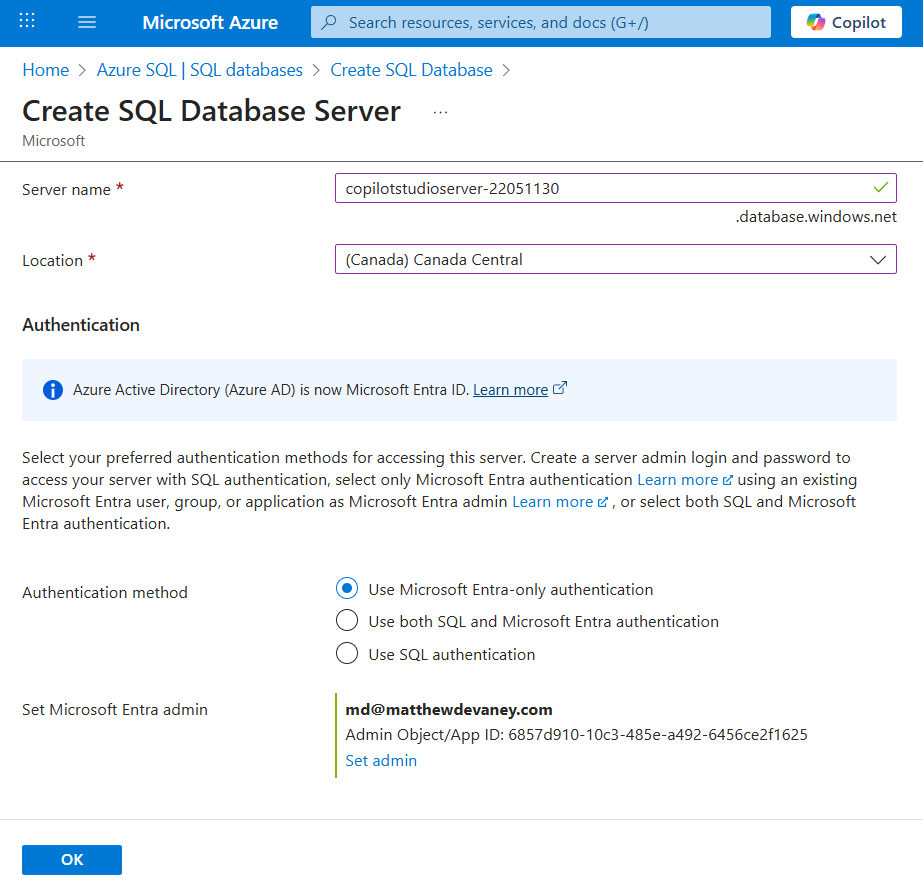Click the external link icon after banner Learn more
923x887 pixels.
tap(560, 389)
